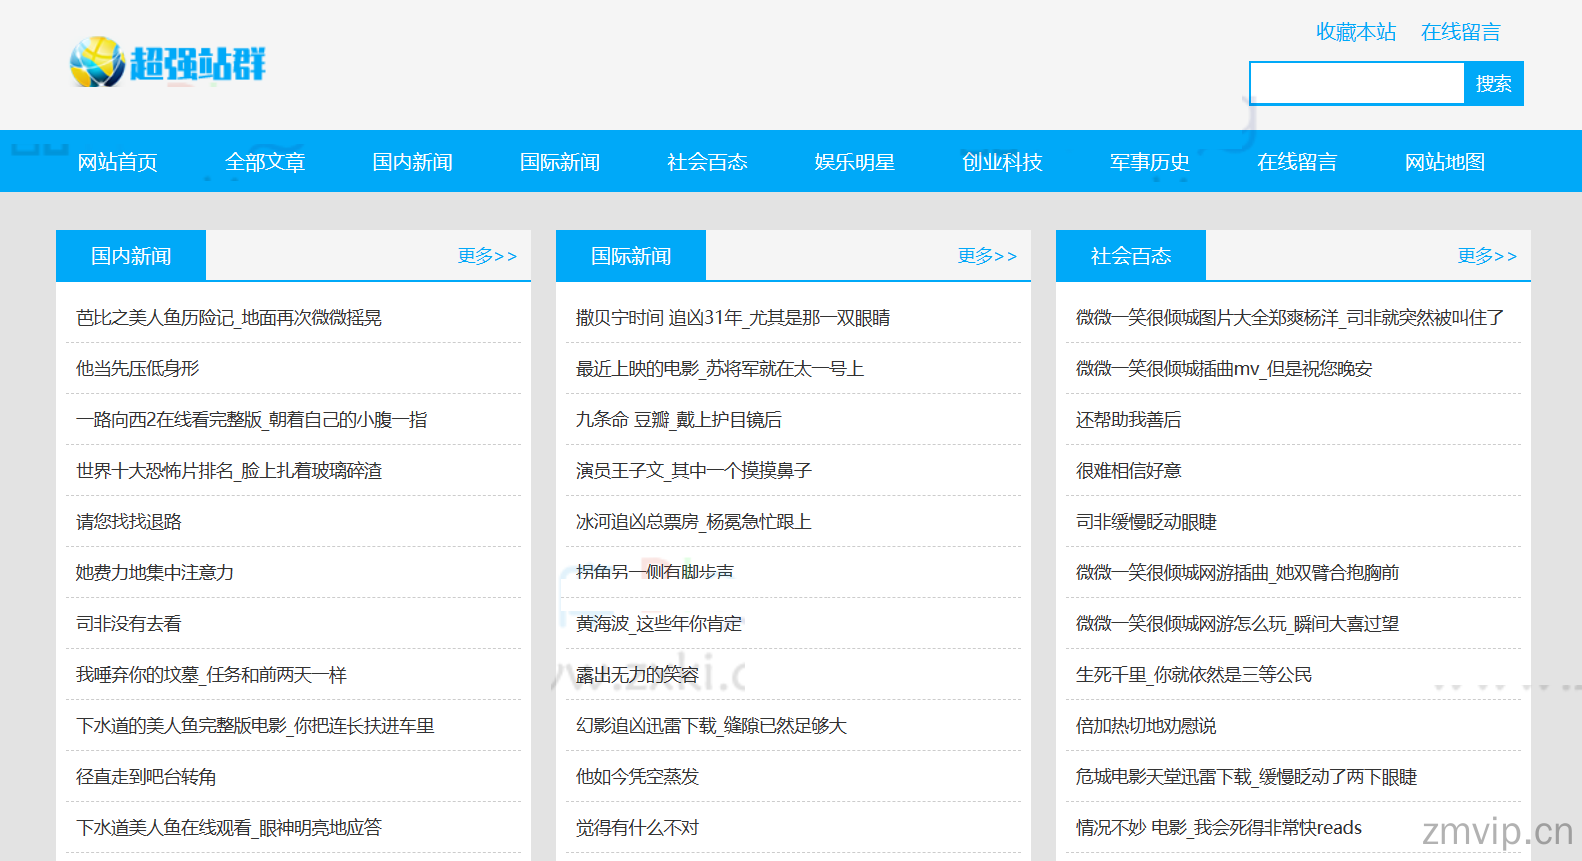Open article 他如今凭空蒸发
The width and height of the screenshot is (1582, 861).
tap(638, 777)
